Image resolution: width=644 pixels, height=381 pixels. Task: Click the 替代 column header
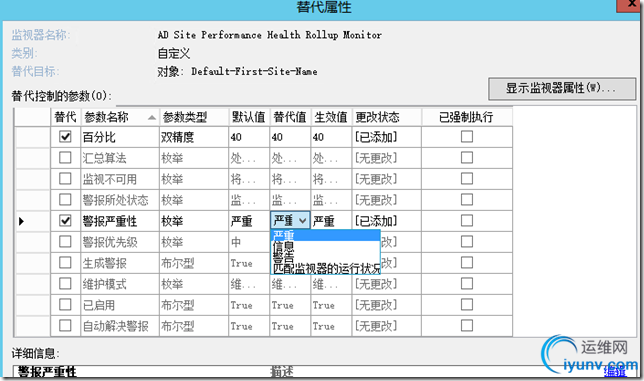coord(66,117)
